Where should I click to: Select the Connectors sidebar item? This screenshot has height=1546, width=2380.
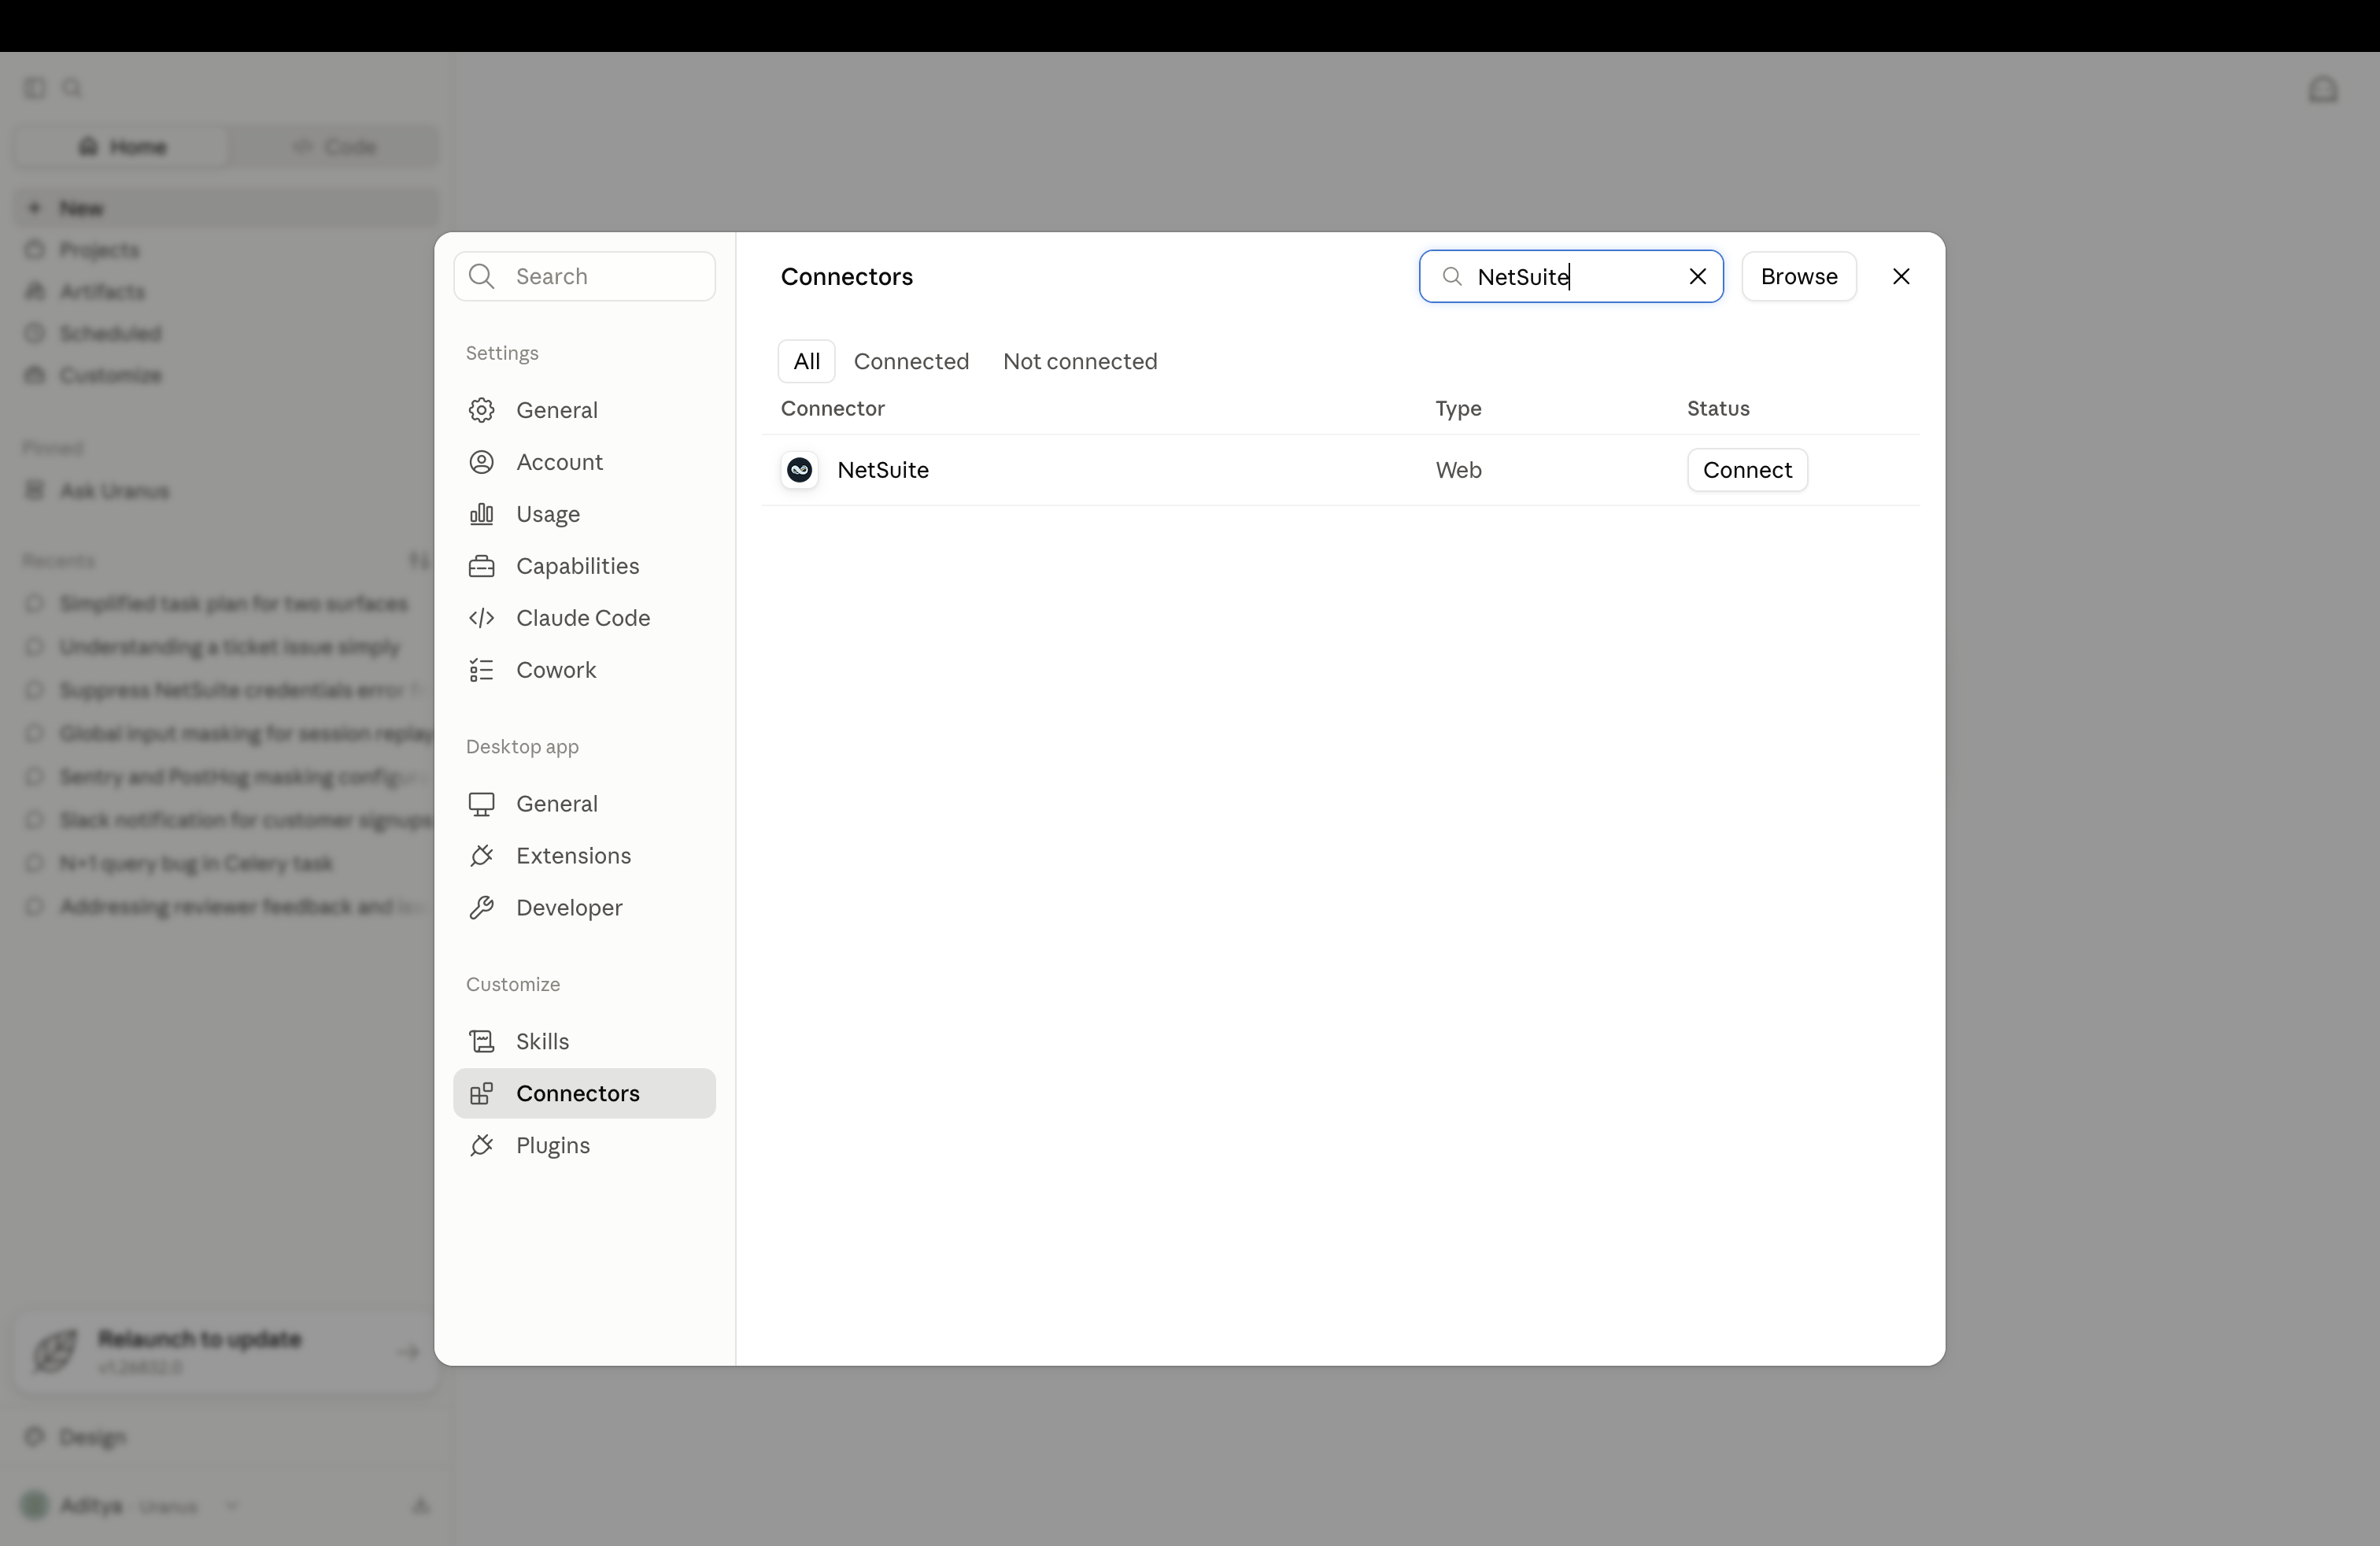point(584,1094)
